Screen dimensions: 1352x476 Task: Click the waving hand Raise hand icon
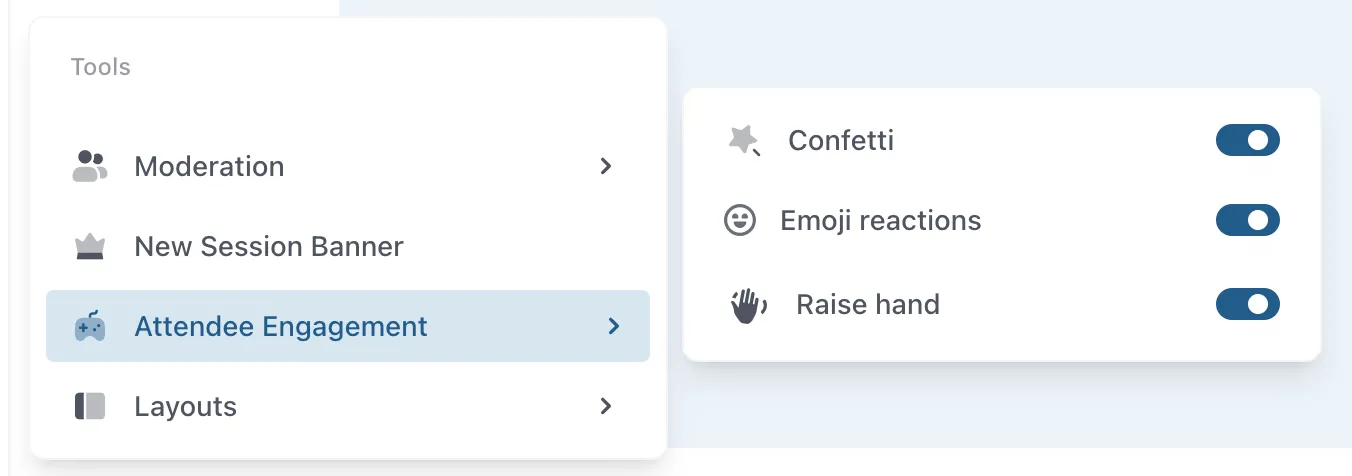coord(748,304)
